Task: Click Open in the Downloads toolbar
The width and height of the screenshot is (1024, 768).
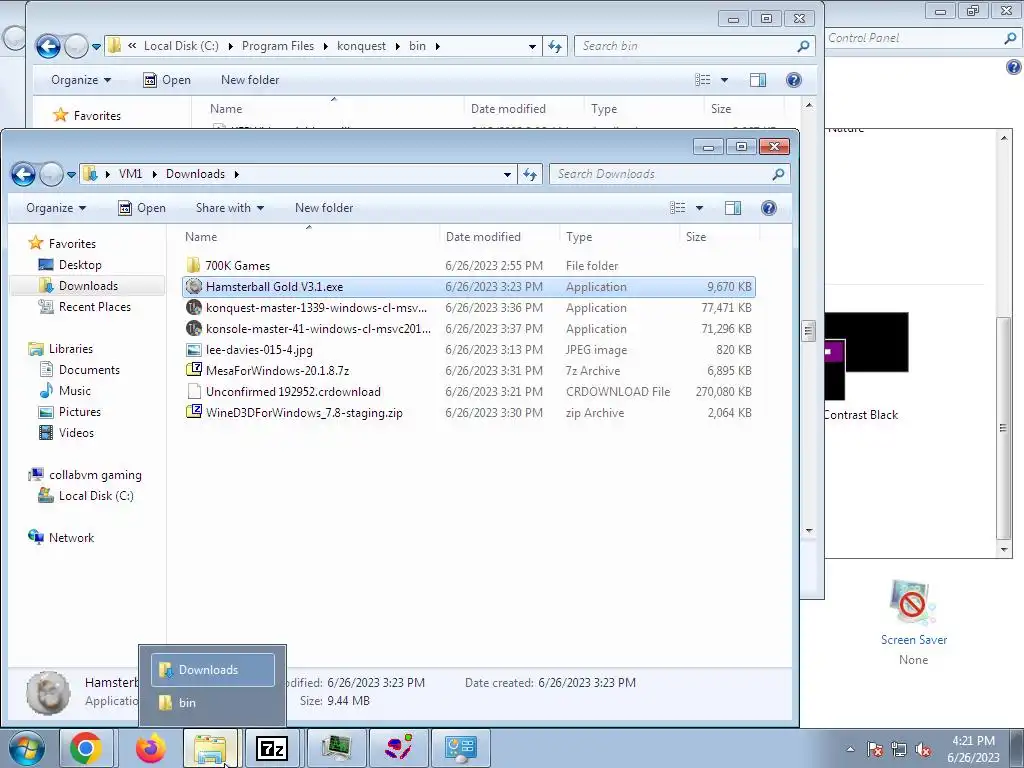Action: pos(142,208)
